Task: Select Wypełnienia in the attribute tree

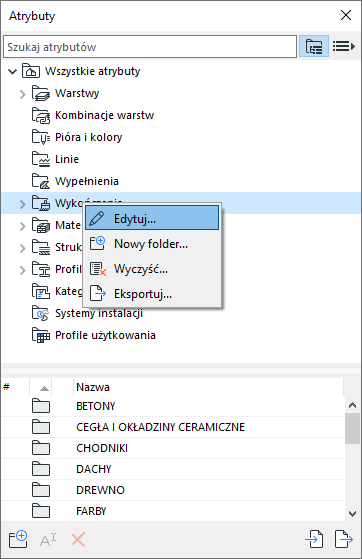Action: click(x=87, y=181)
